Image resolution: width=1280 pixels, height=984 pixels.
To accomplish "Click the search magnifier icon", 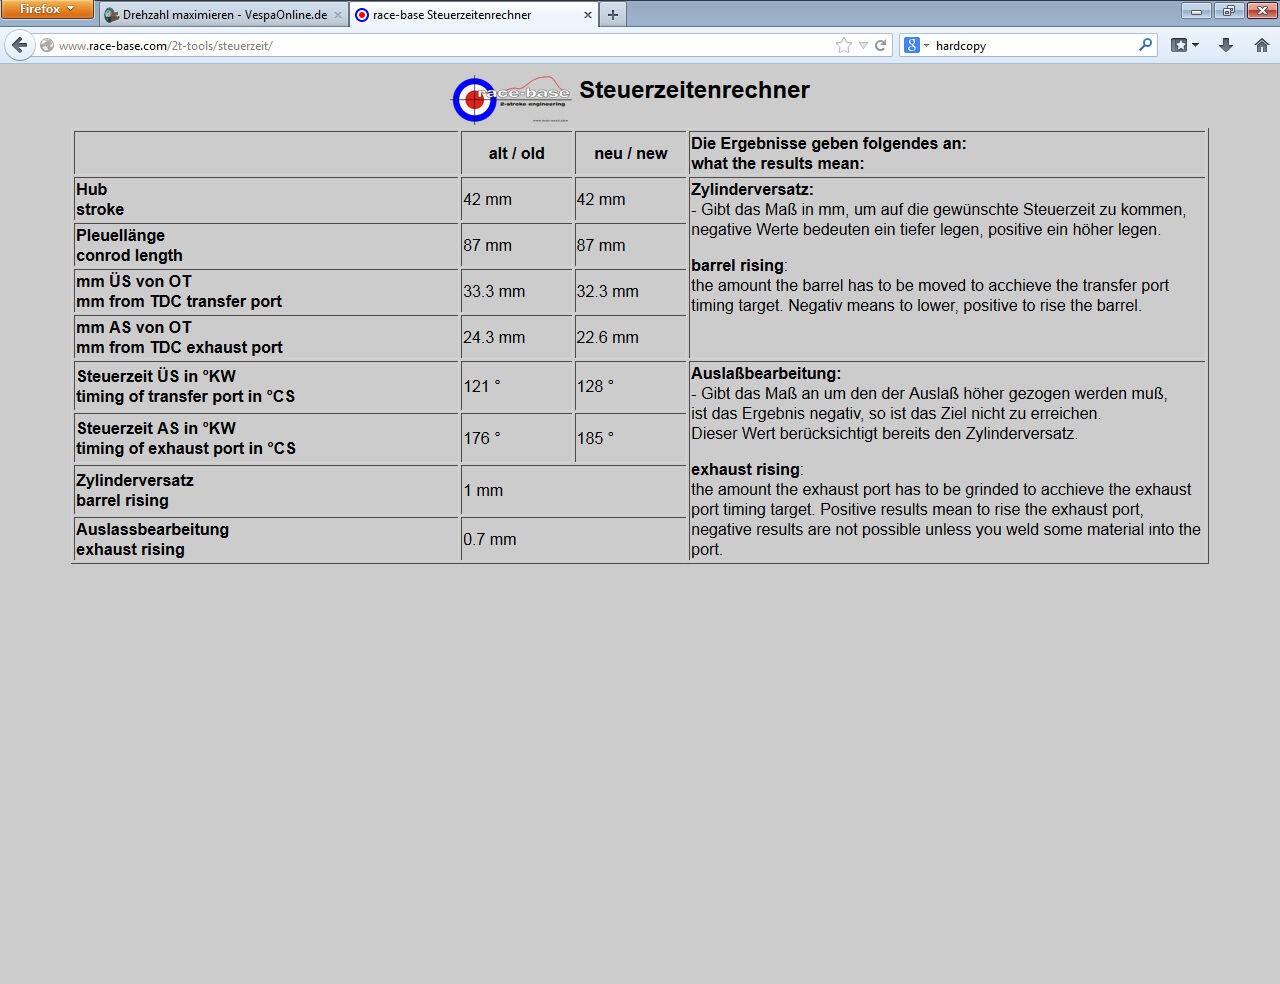I will coord(1145,45).
